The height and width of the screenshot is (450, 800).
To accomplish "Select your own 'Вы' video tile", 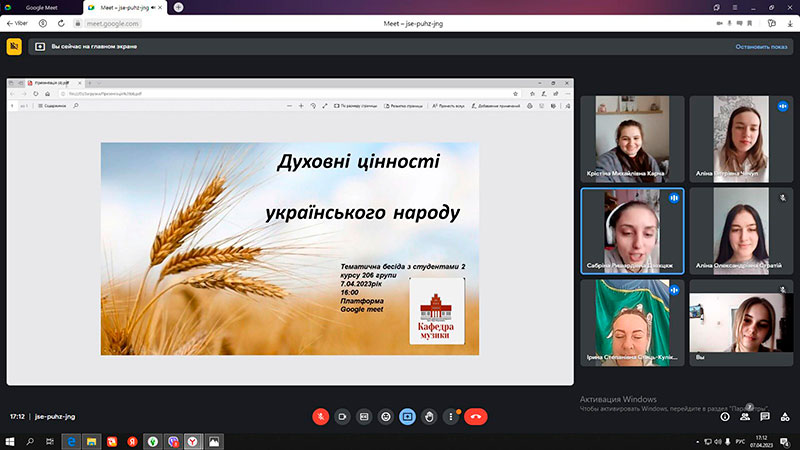I will pos(741,322).
